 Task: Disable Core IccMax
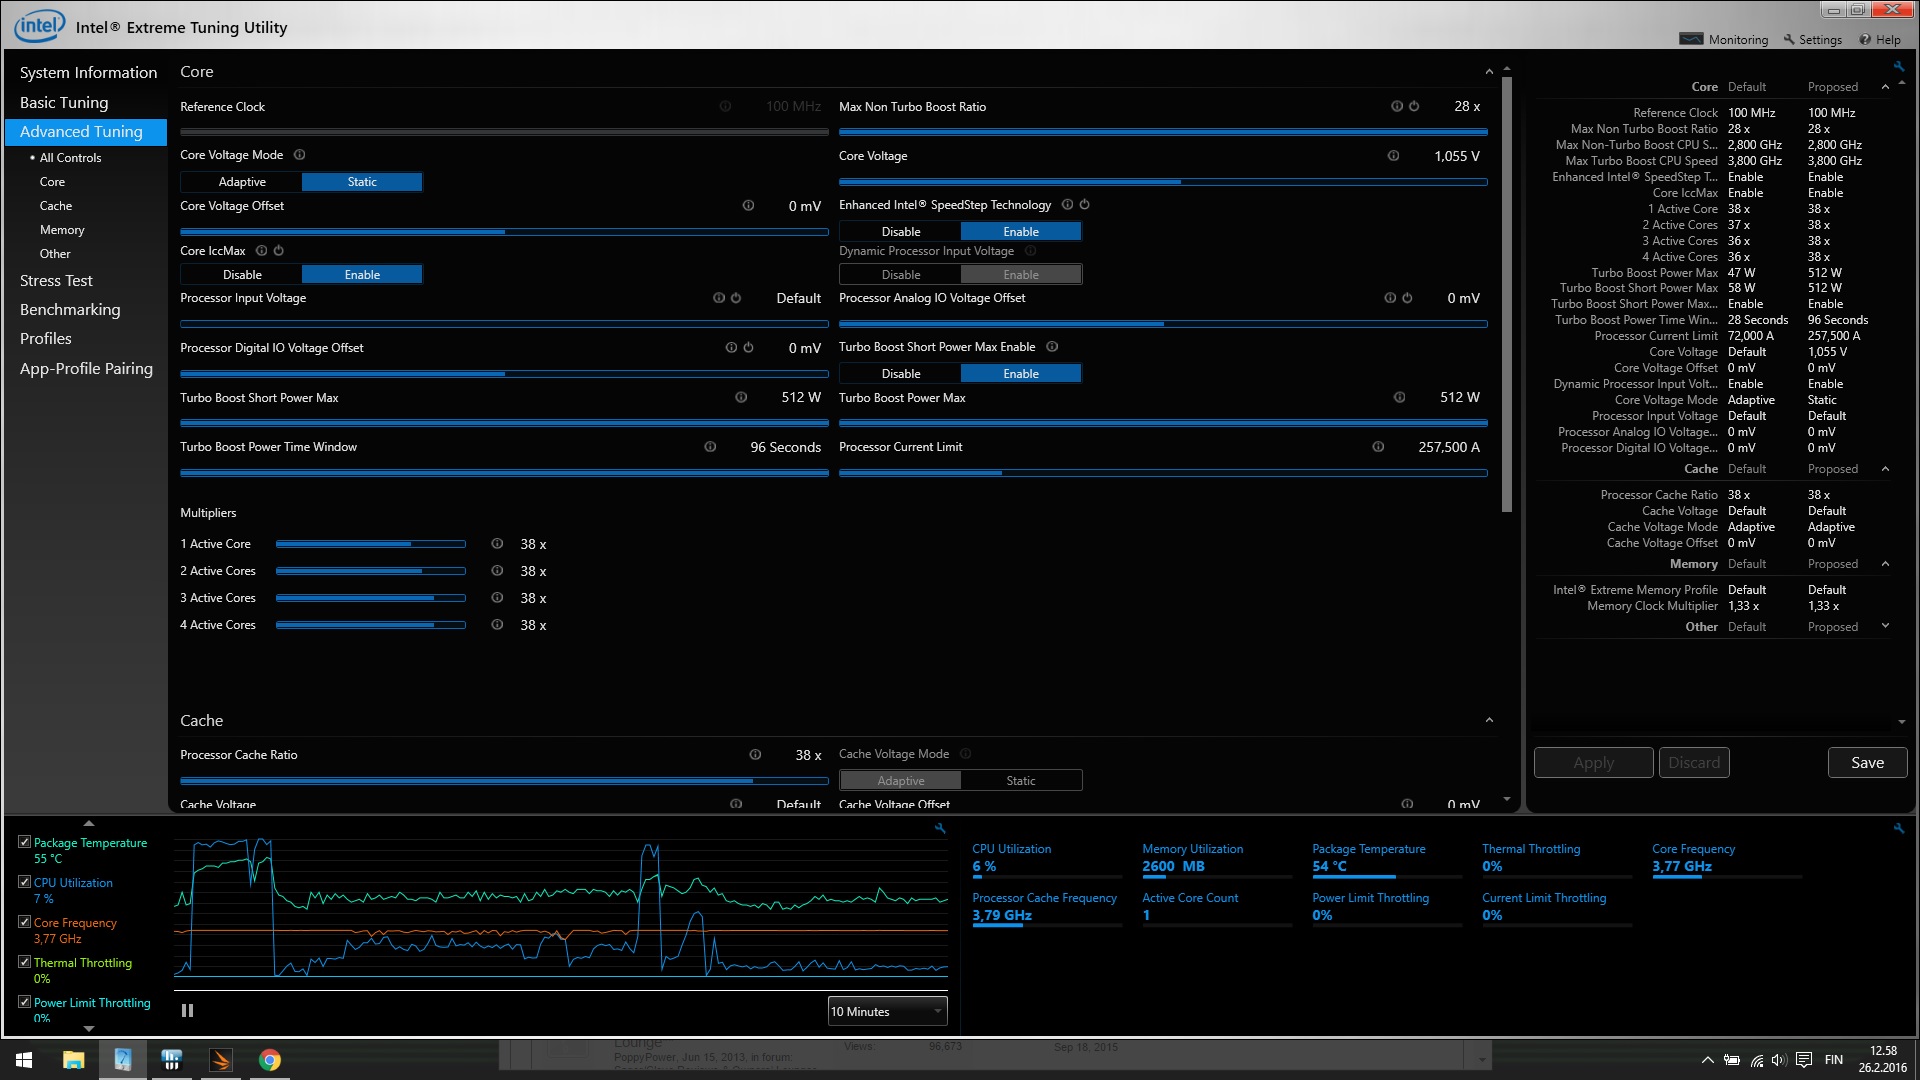pyautogui.click(x=242, y=275)
